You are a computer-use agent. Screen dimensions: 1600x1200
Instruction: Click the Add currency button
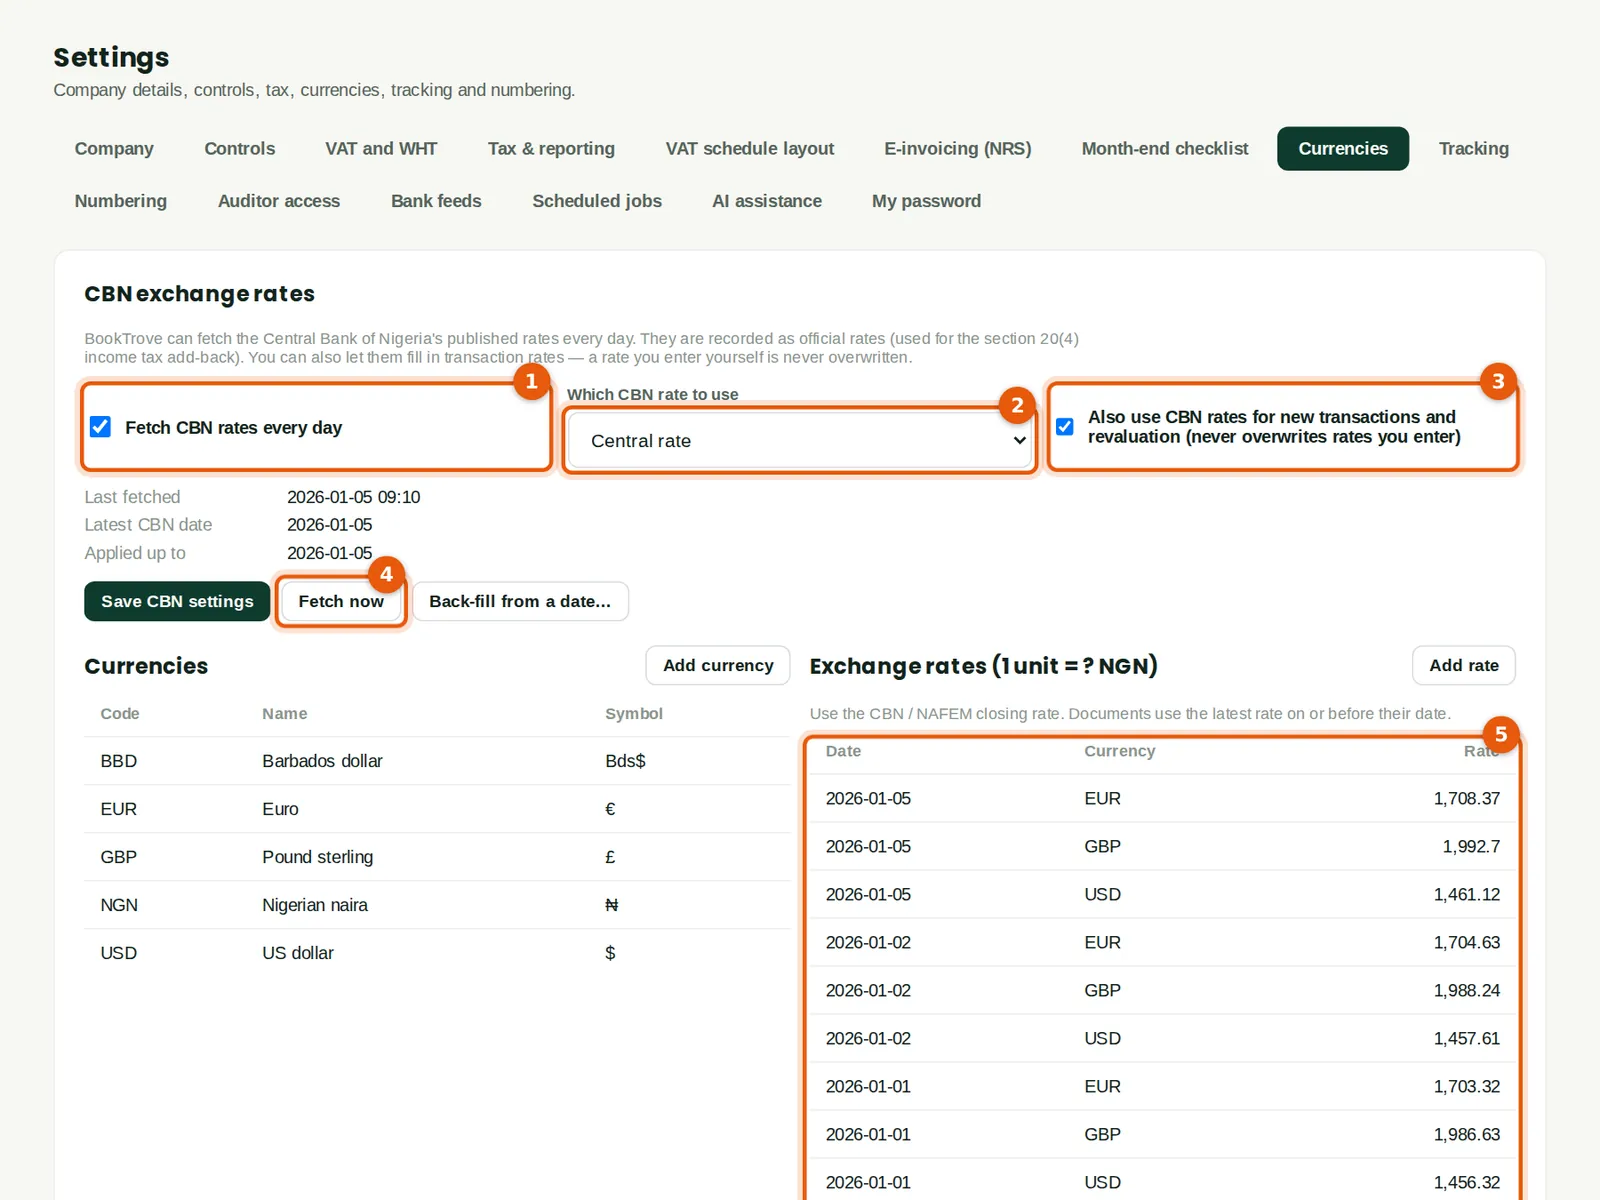tap(718, 665)
